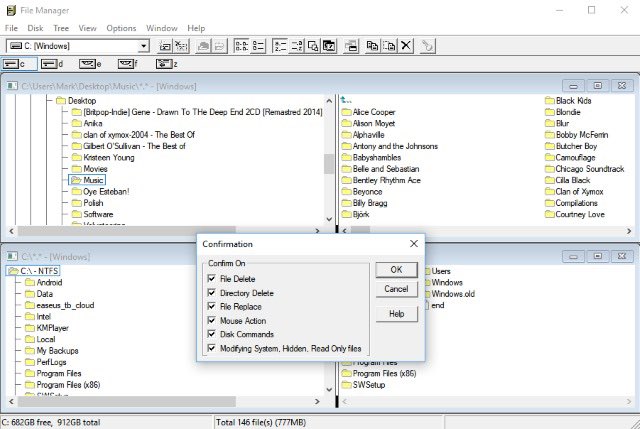Click the Stop Sharing toolbar icon
This screenshot has width=640, height=429.
(x=220, y=46)
